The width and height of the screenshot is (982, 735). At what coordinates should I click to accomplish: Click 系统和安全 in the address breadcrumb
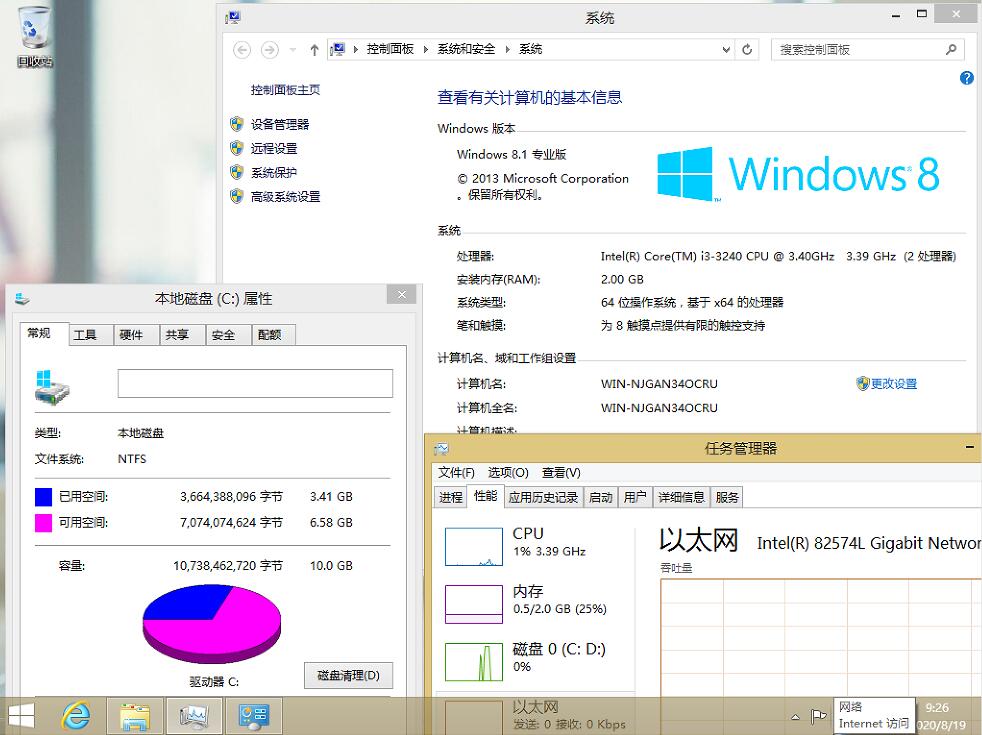[467, 49]
